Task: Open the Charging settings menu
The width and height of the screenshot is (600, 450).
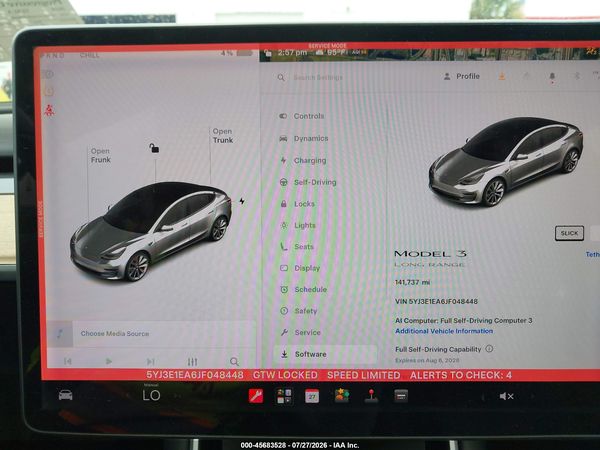Action: tap(303, 160)
